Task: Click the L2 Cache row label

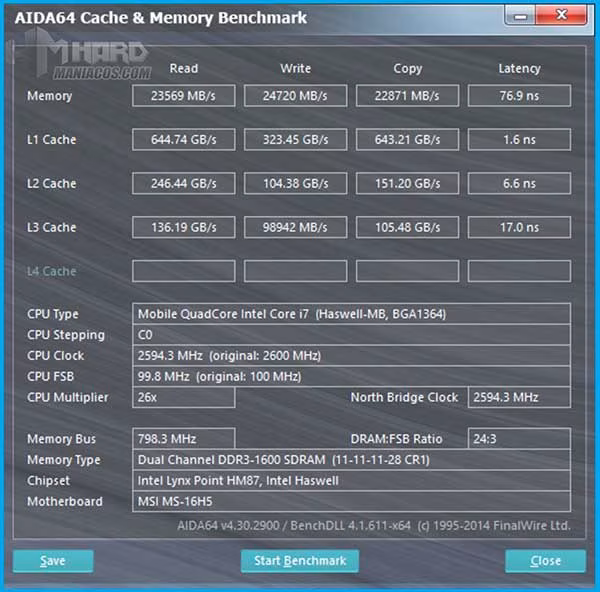Action: (x=51, y=184)
